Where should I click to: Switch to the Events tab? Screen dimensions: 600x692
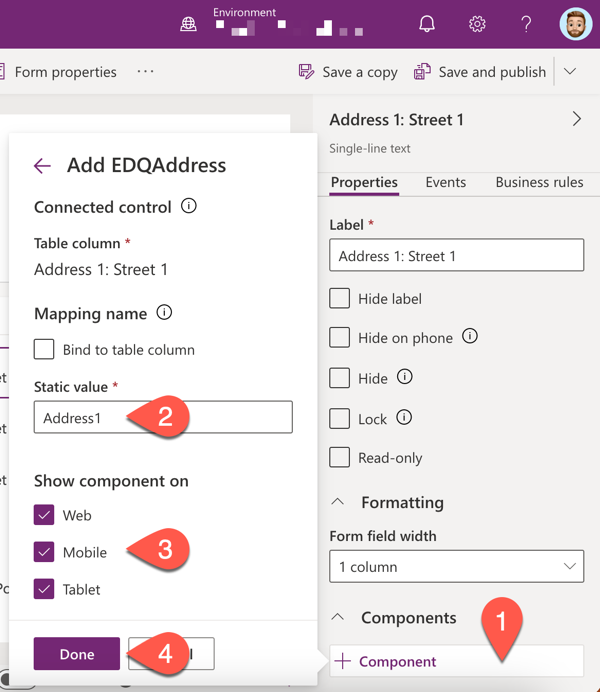[x=446, y=182]
